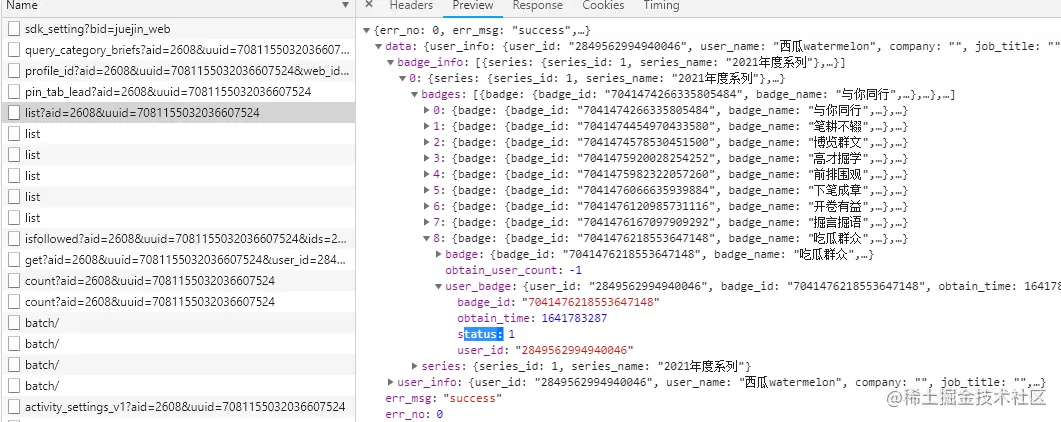The width and height of the screenshot is (1061, 422).
Task: Open the Response tab
Action: tap(537, 5)
